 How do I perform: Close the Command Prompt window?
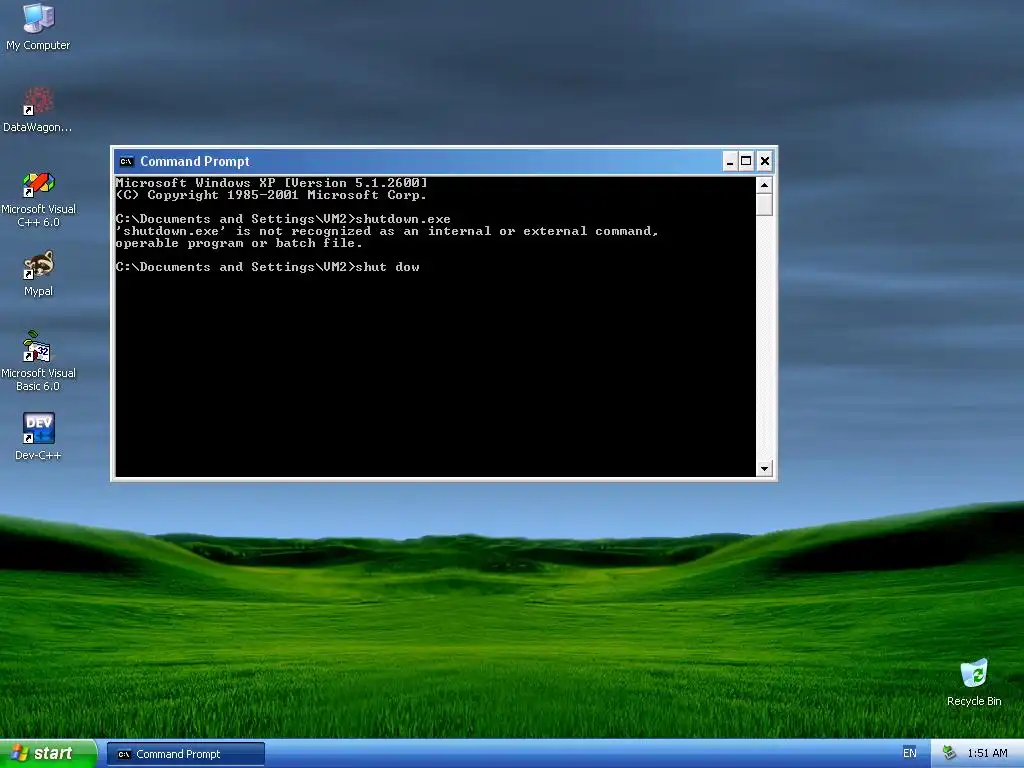[765, 161]
